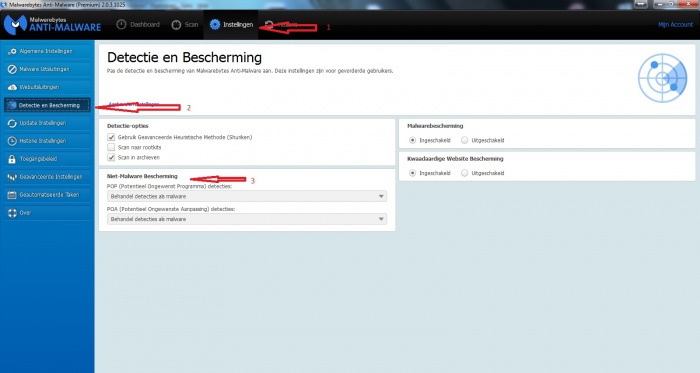700x373 pixels.
Task: Expand the POA detecties dropdown
Action: [x=247, y=219]
